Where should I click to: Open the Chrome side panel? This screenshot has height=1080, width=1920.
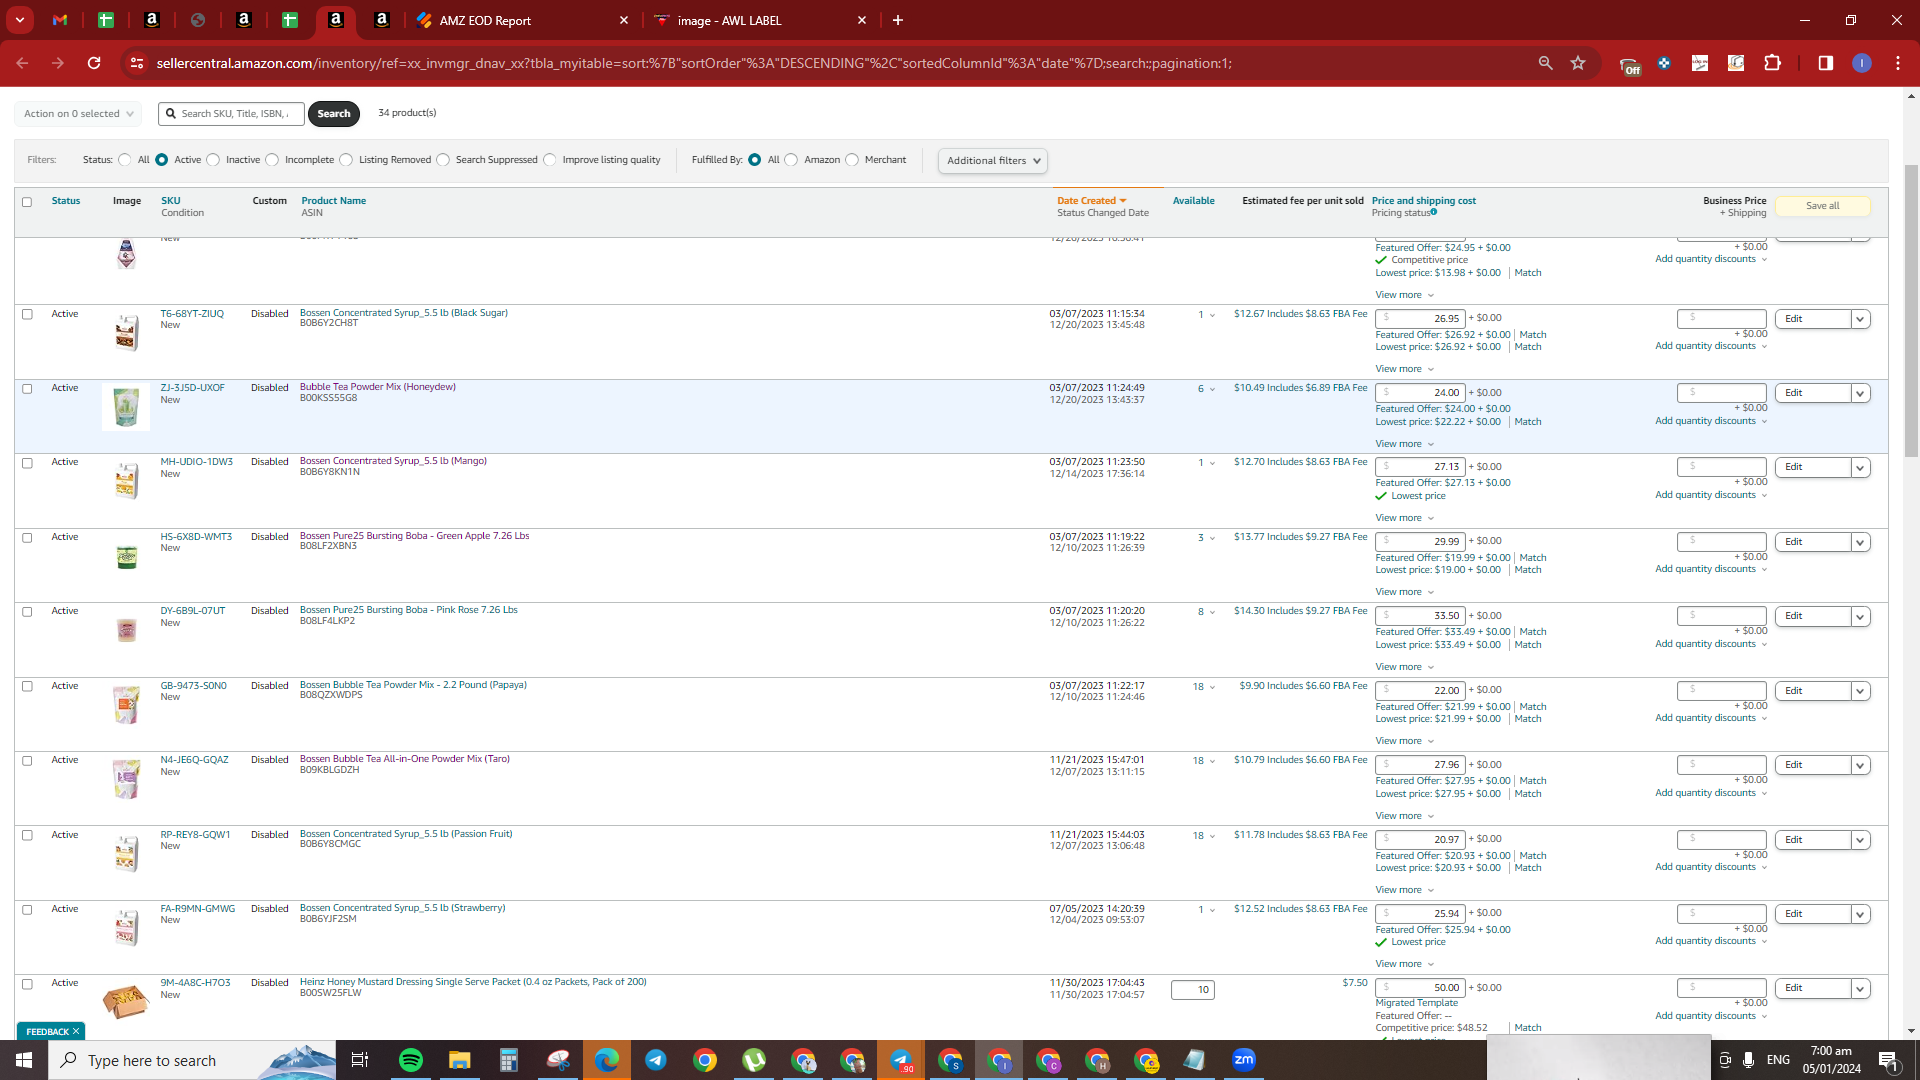(1825, 63)
